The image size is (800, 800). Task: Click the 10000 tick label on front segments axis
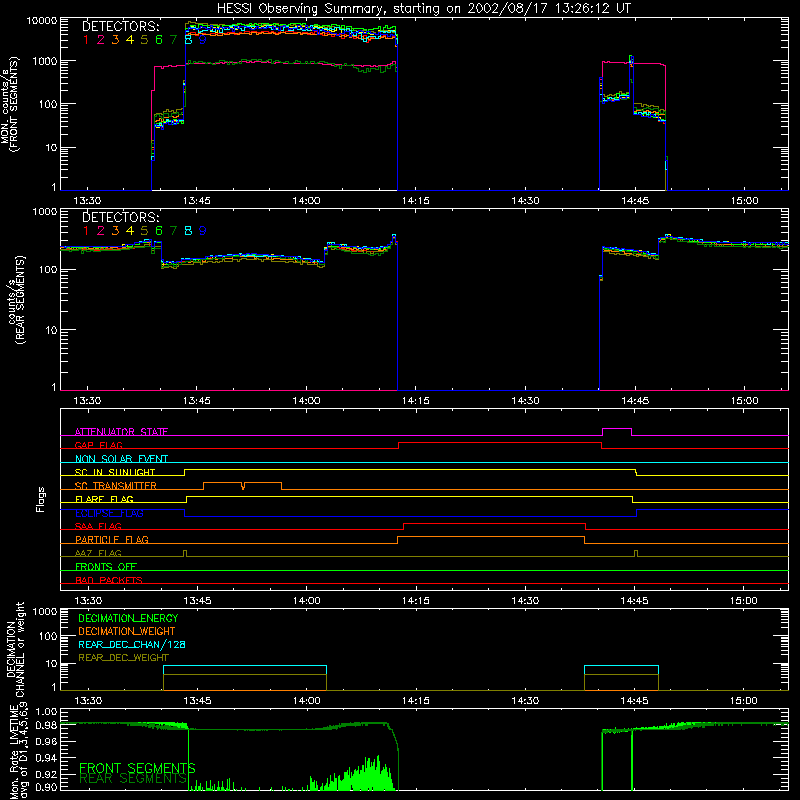pyautogui.click(x=42, y=20)
